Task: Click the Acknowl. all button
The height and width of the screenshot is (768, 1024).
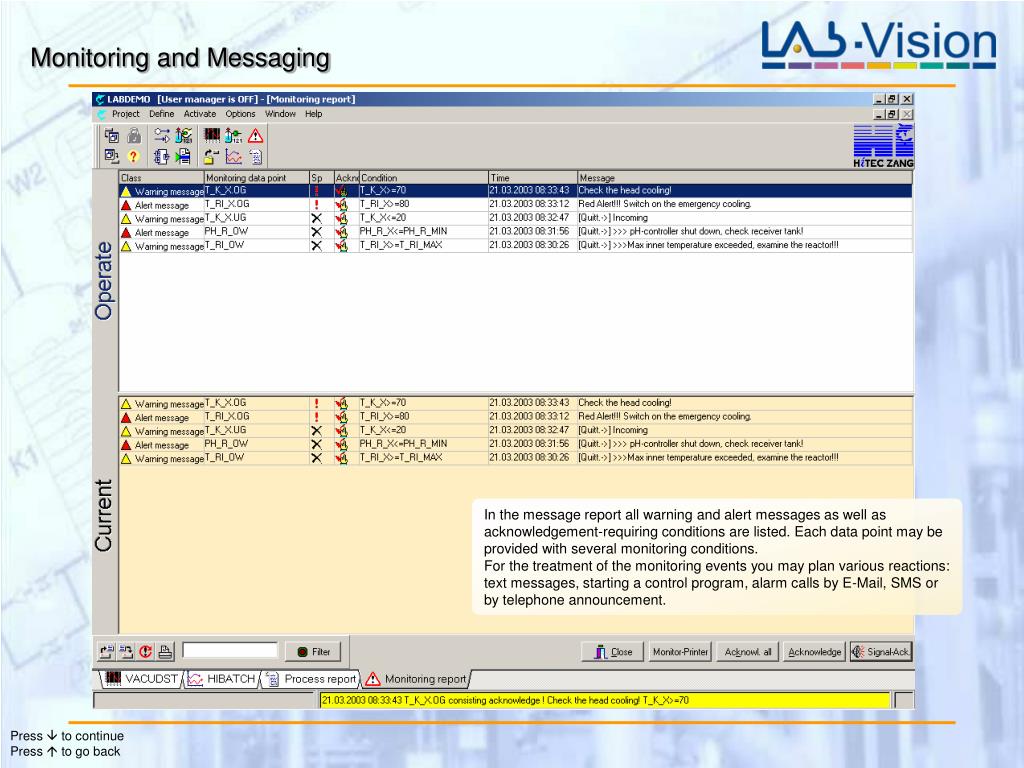Action: tap(748, 652)
